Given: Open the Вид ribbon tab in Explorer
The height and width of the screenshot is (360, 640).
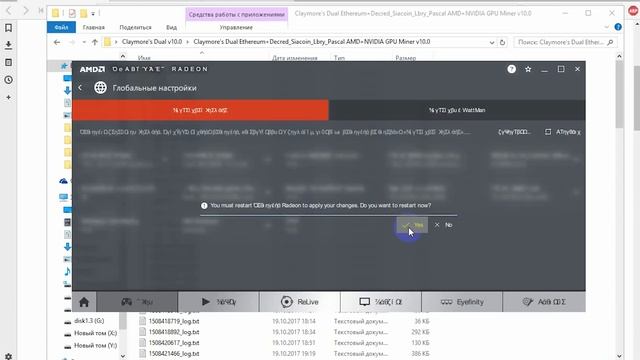Looking at the screenshot, I should (x=171, y=27).
